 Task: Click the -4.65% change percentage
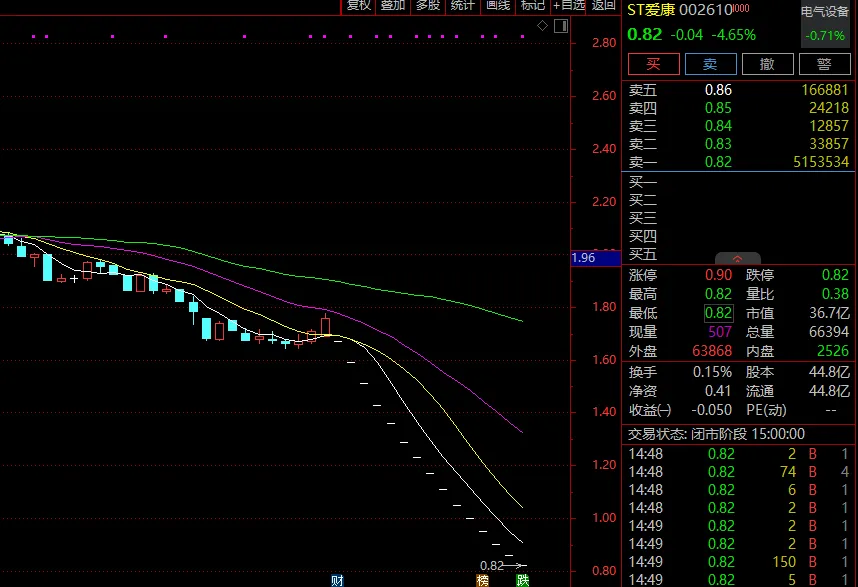(733, 35)
